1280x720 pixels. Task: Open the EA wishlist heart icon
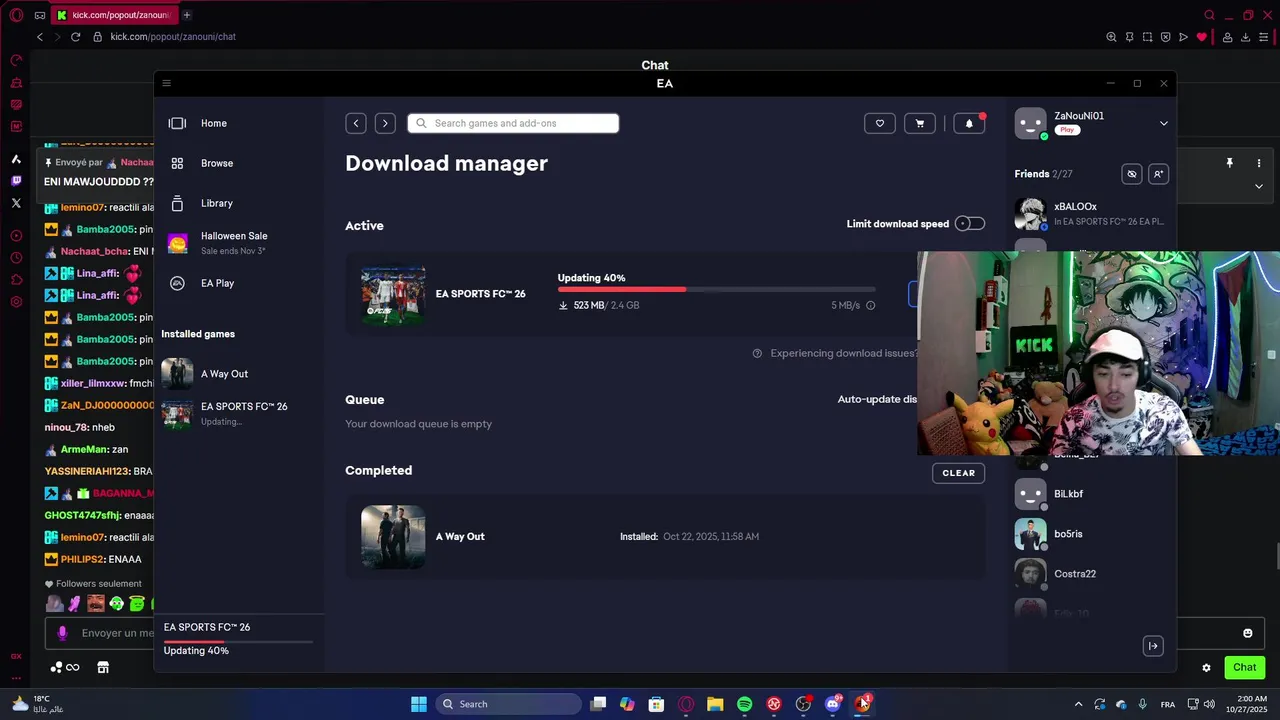pyautogui.click(x=880, y=123)
